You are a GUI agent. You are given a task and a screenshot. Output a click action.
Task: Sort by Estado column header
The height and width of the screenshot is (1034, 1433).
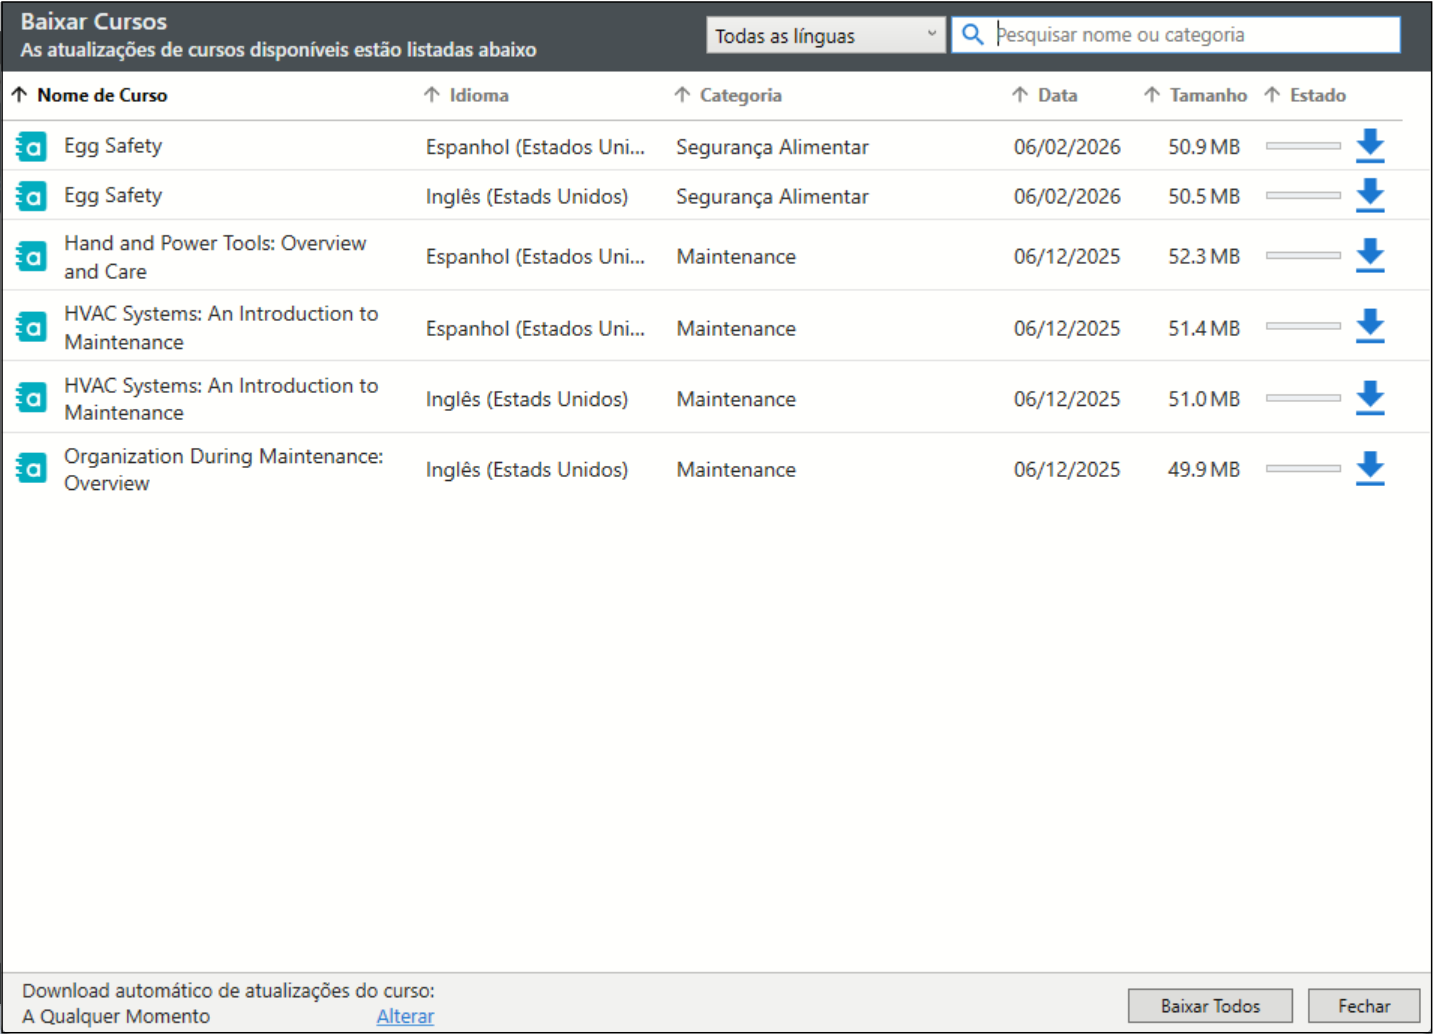(x=1305, y=95)
